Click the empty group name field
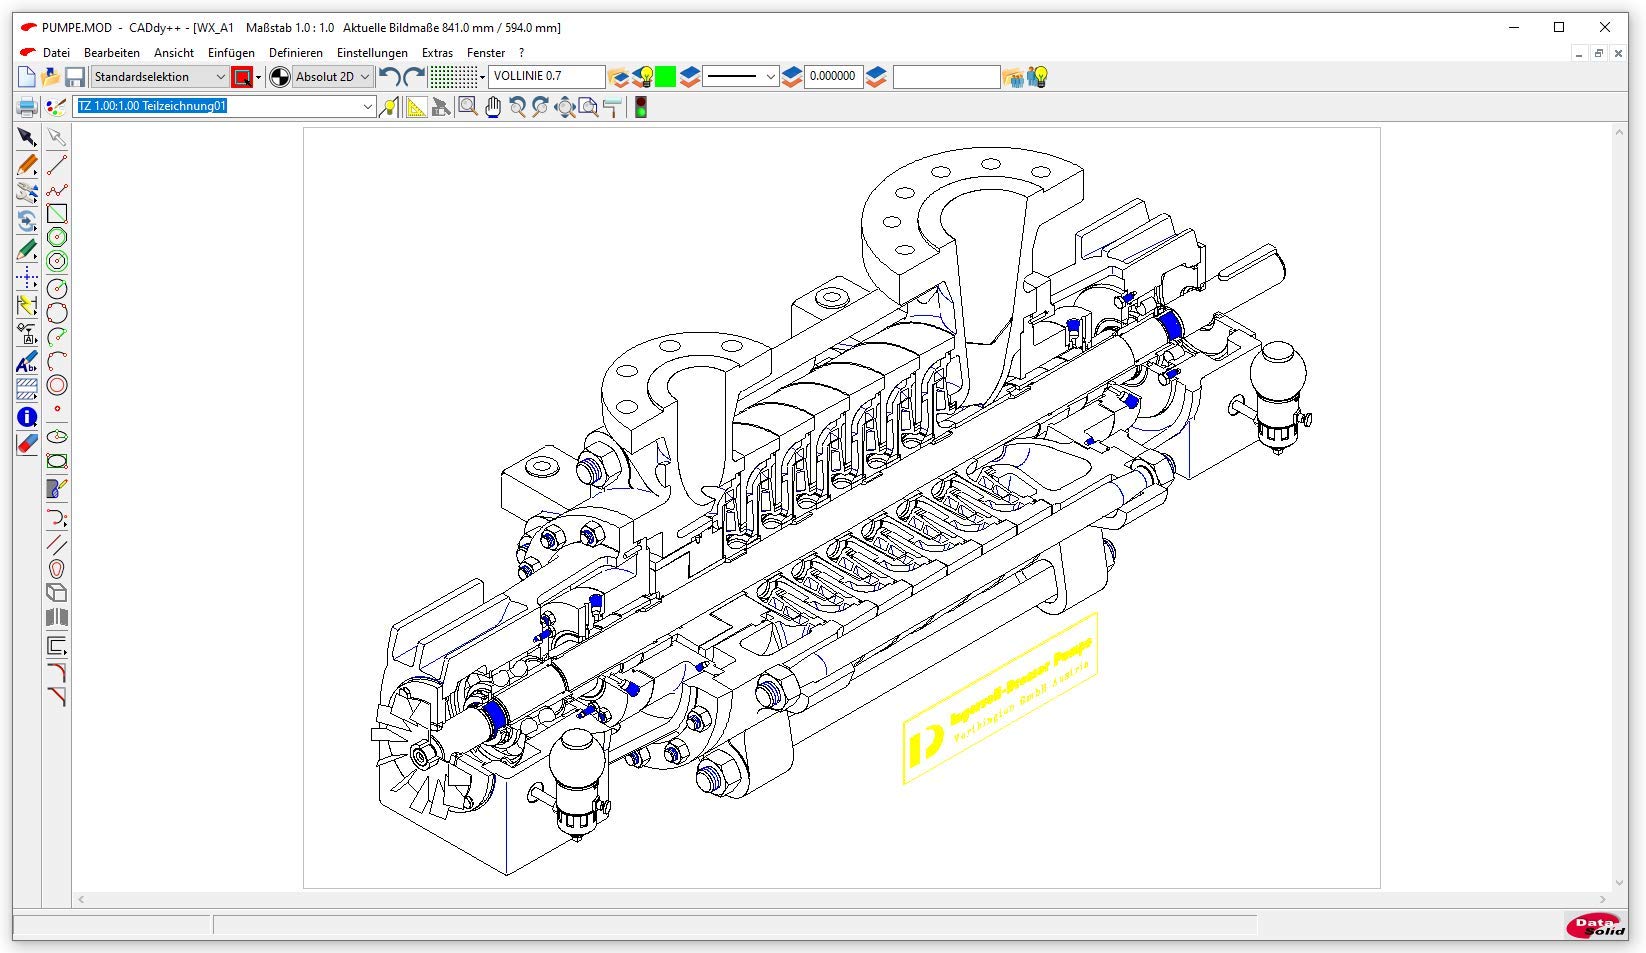The height and width of the screenshot is (953, 1646). [x=946, y=77]
